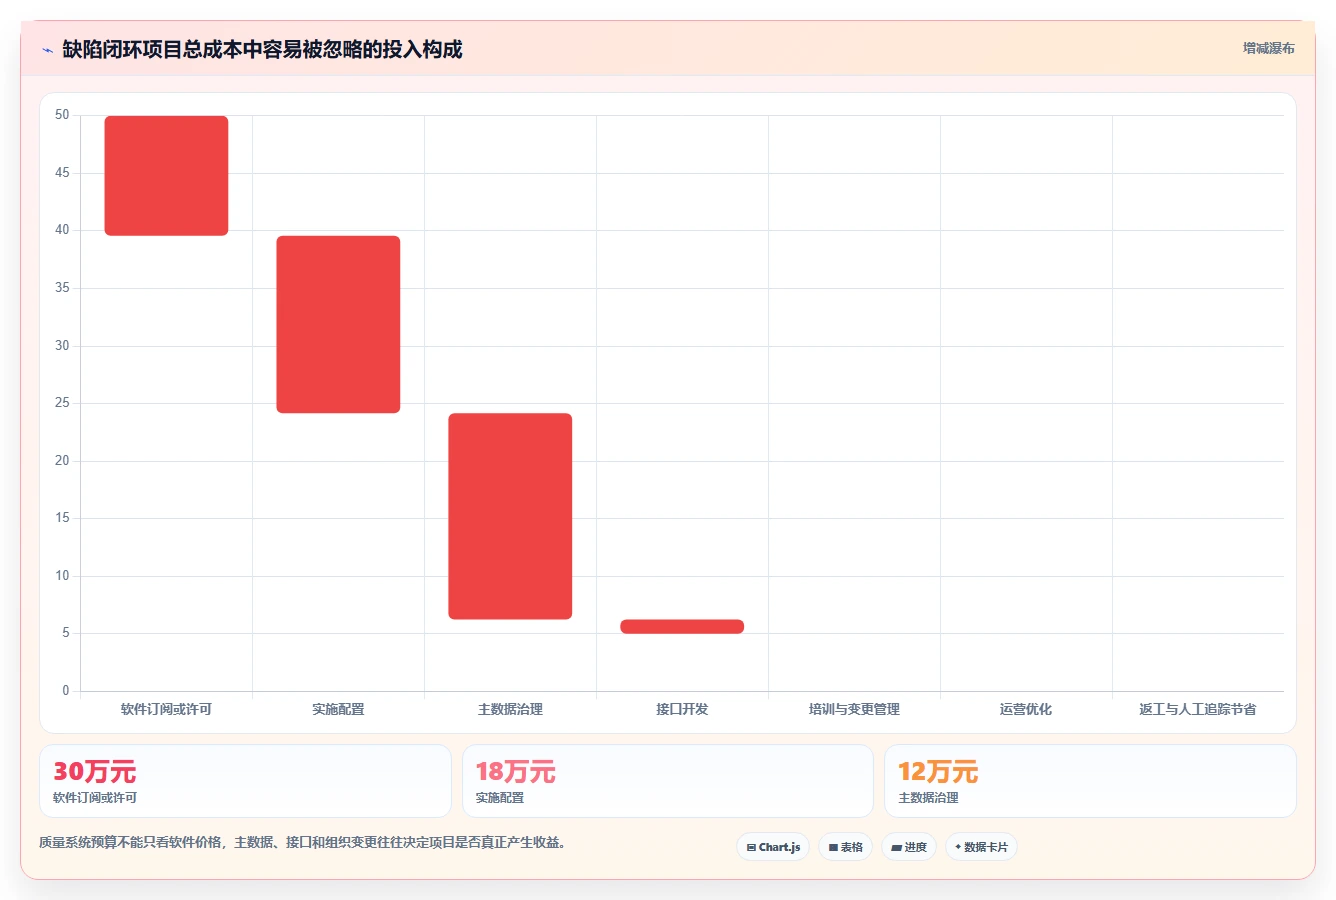
Task: Click the y-axis value 50
Action: (x=62, y=115)
